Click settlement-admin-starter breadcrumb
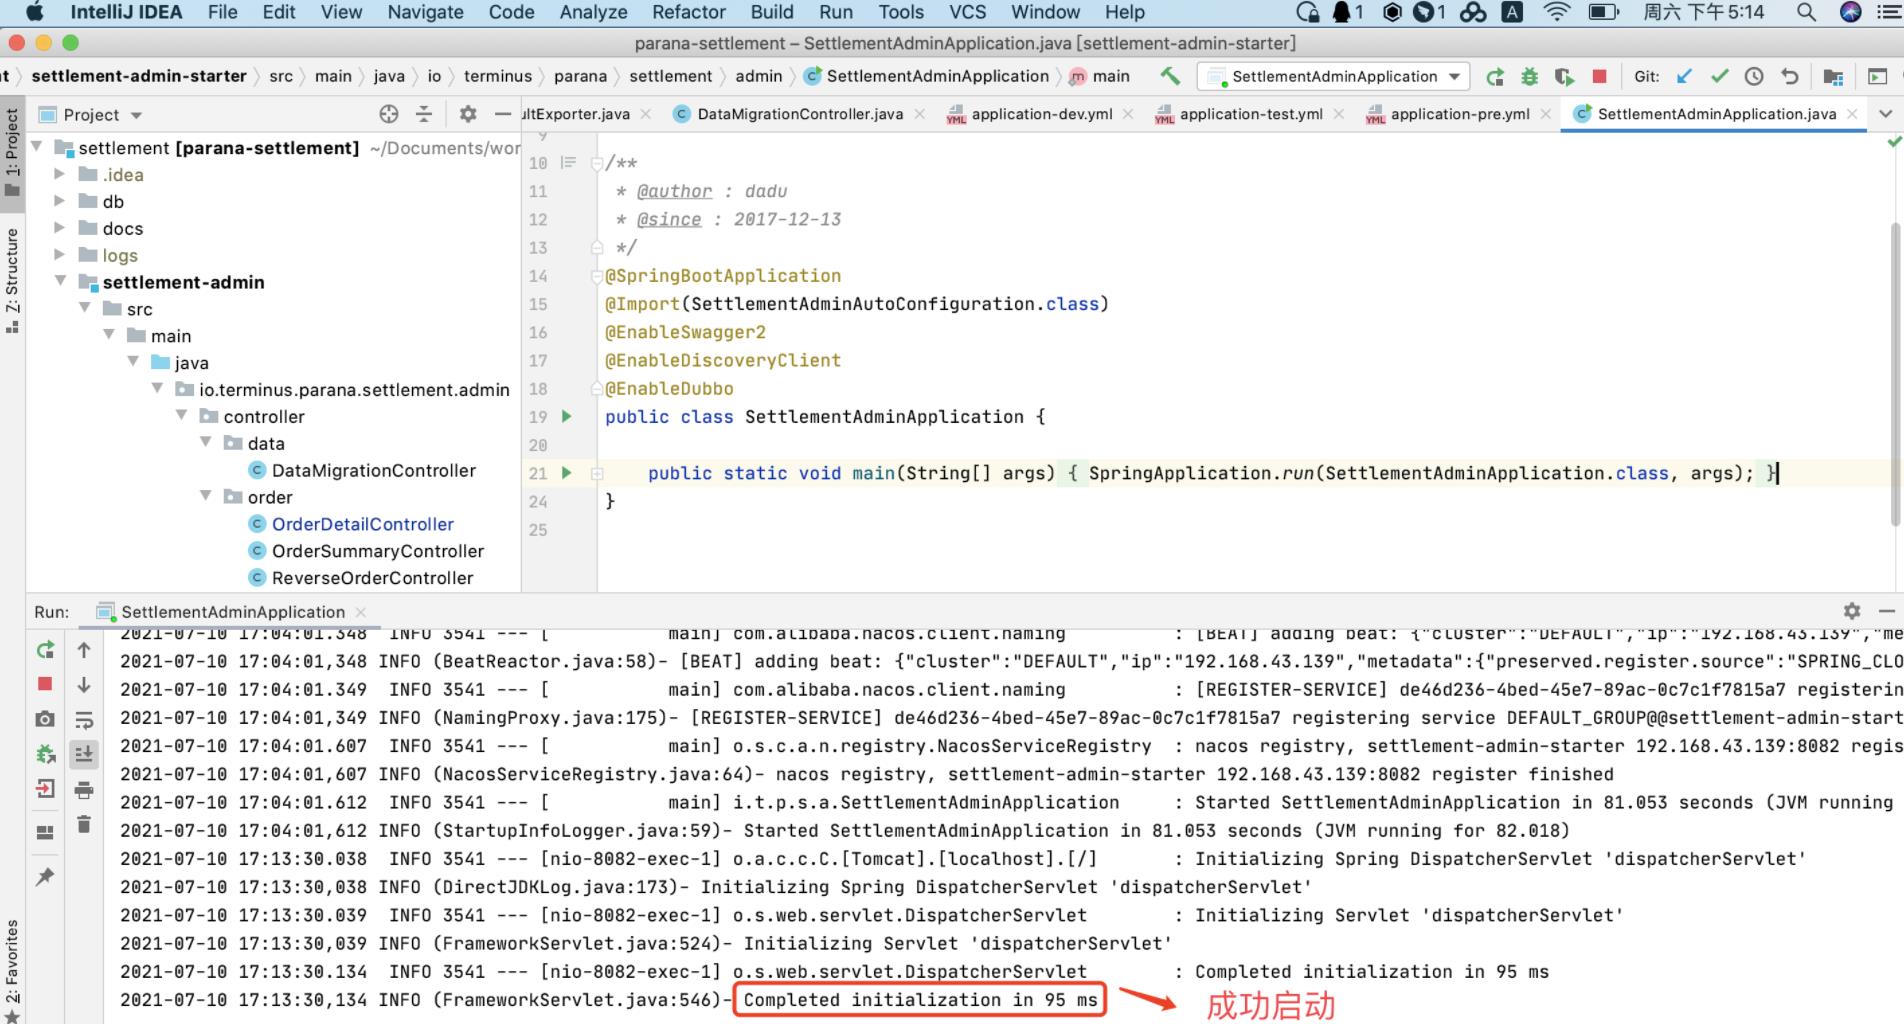Image resolution: width=1904 pixels, height=1024 pixels. (139, 76)
